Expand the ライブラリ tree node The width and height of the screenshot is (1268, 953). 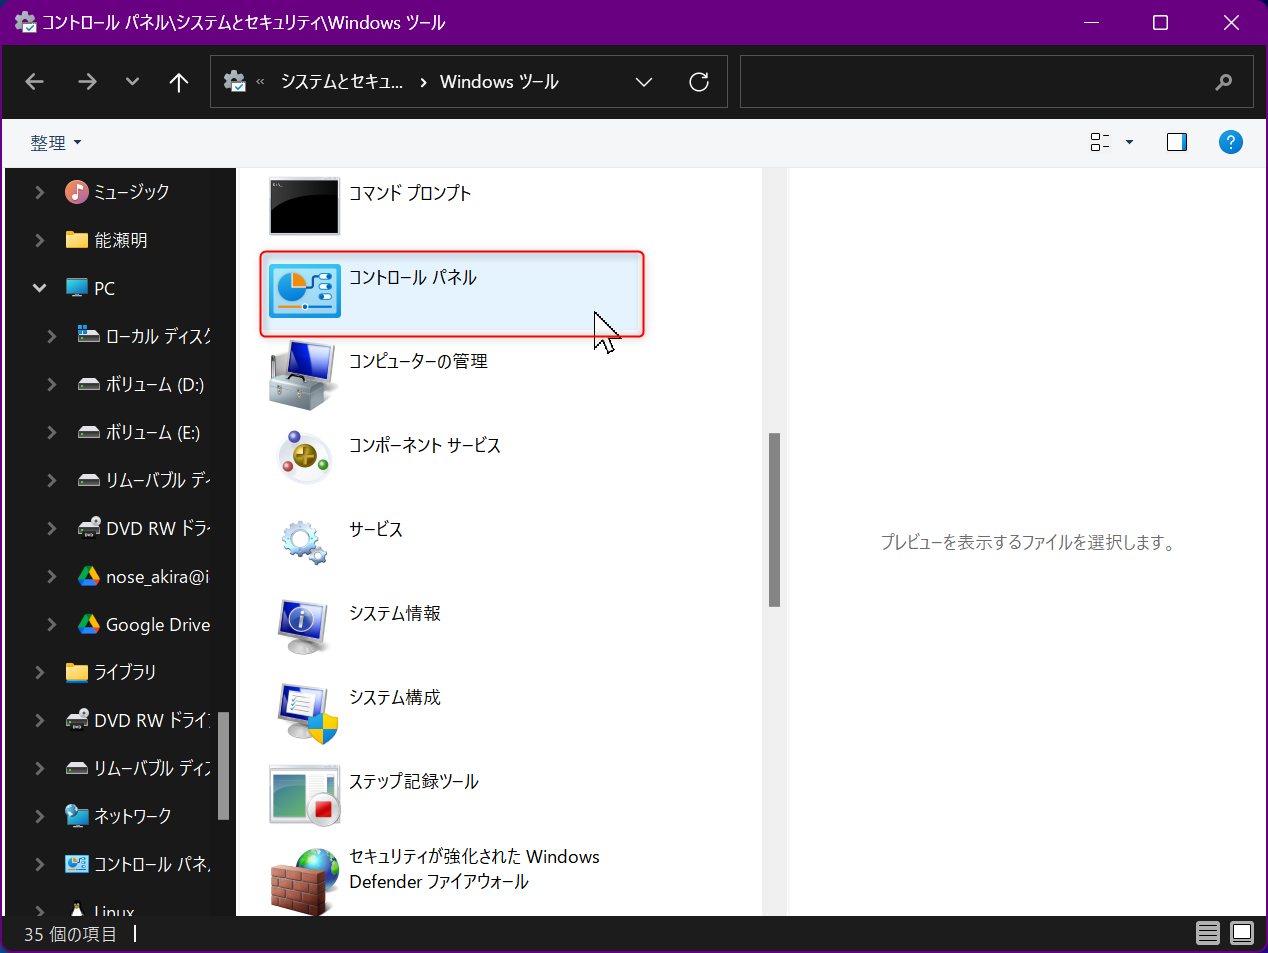click(40, 672)
